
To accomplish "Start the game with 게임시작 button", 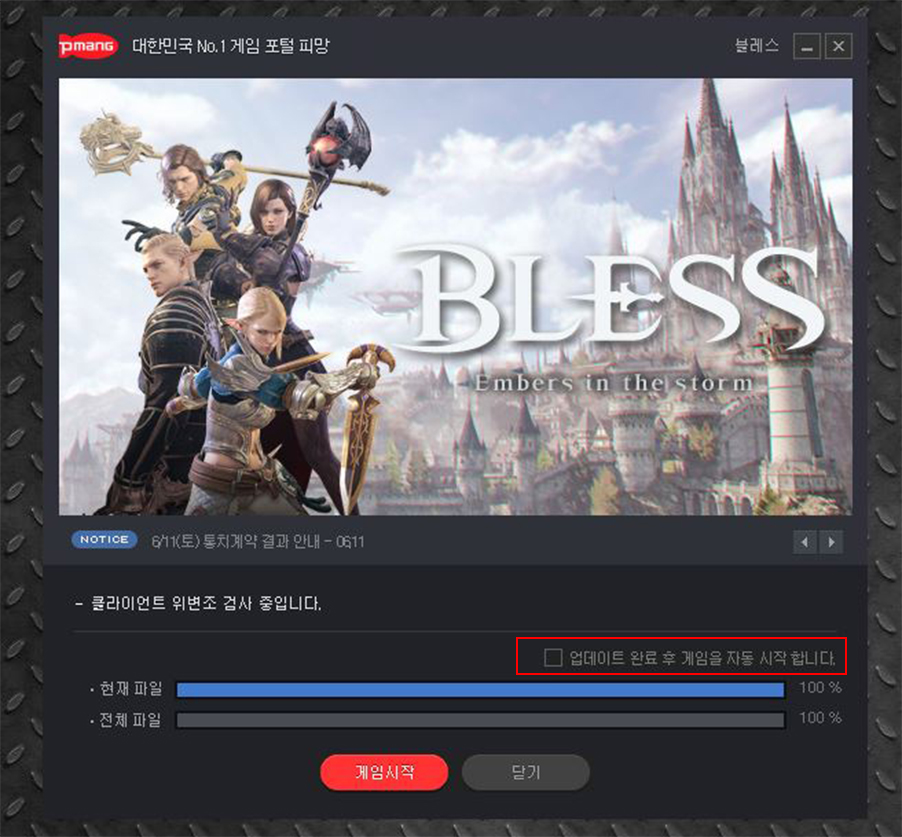I will [384, 773].
